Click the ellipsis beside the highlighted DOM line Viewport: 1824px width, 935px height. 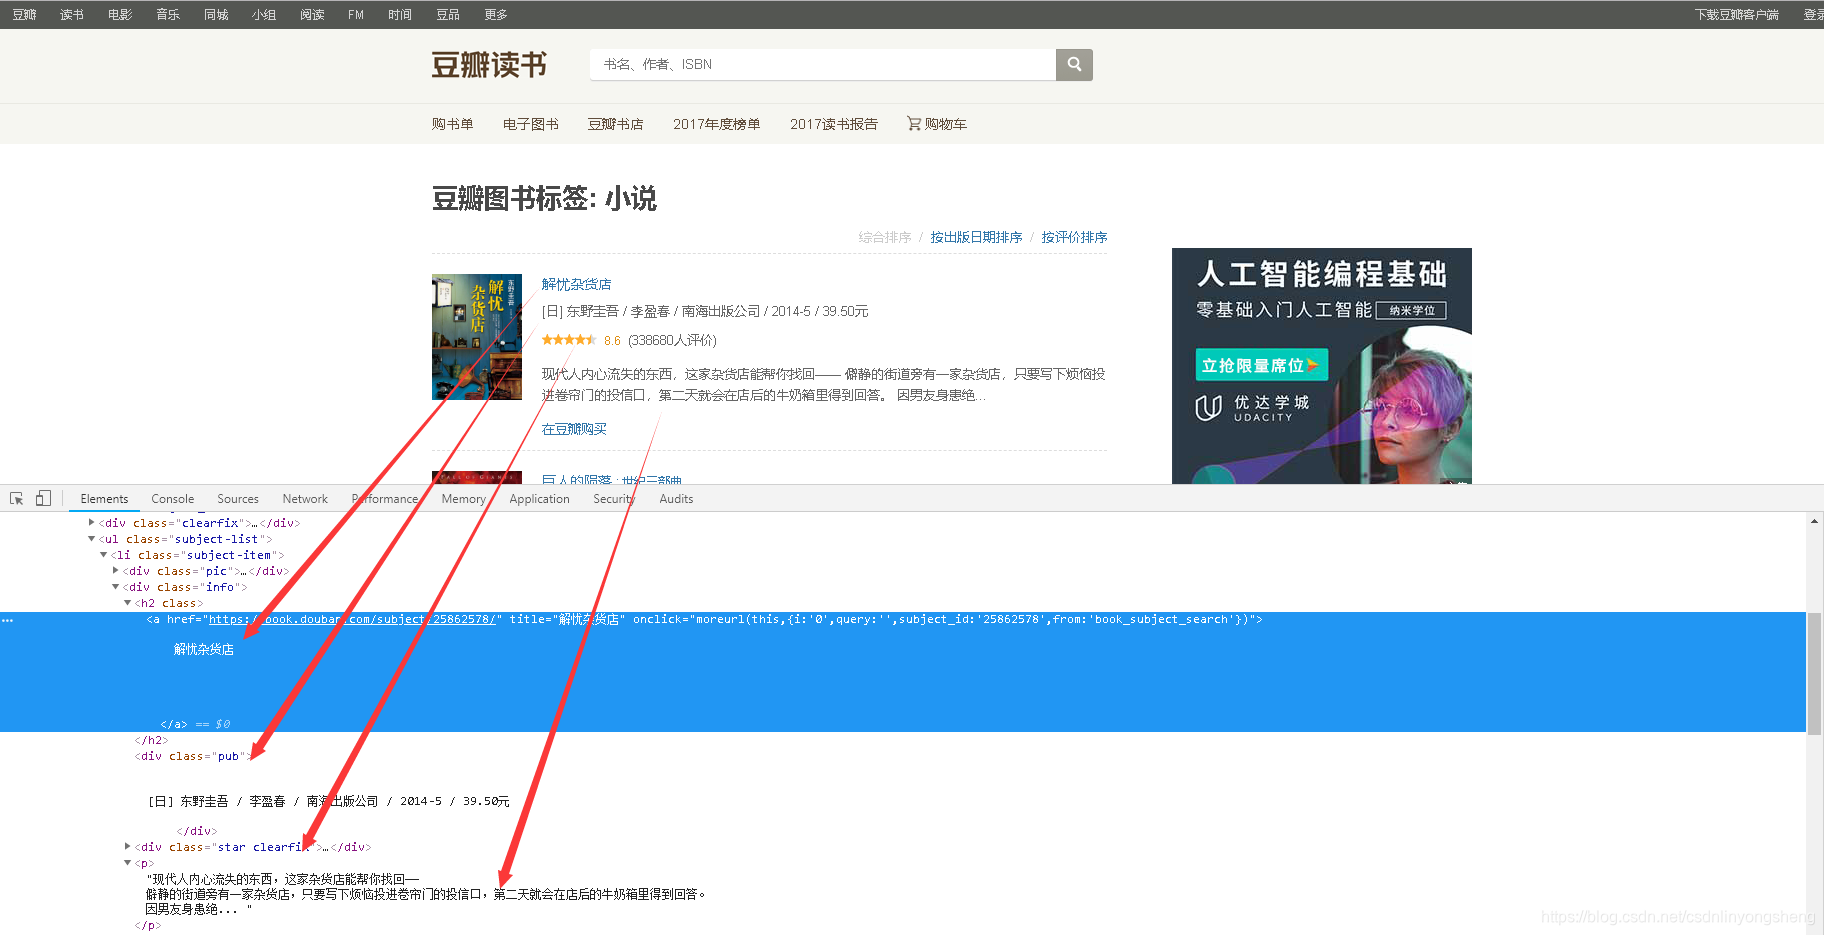click(8, 620)
